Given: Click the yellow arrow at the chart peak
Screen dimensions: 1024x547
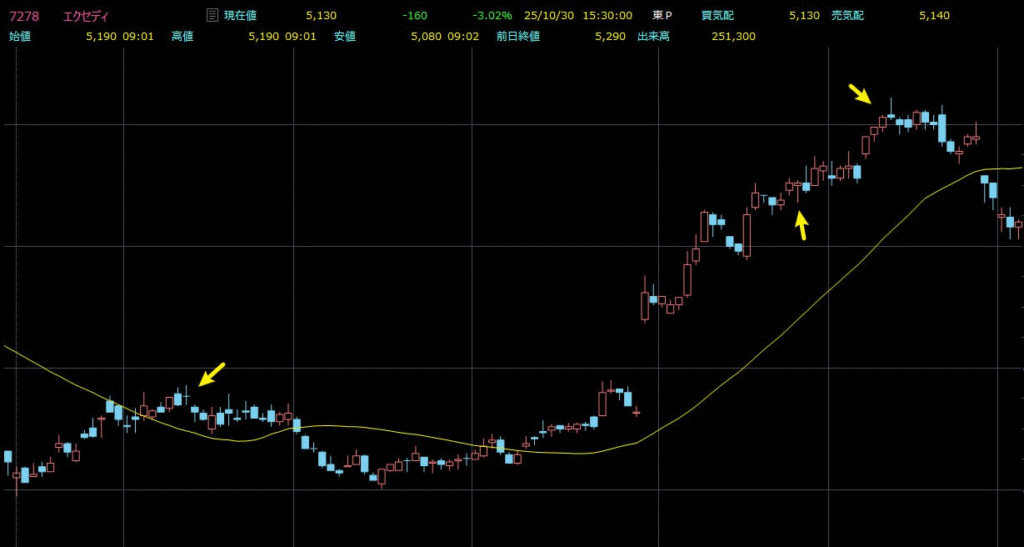Looking at the screenshot, I should point(859,94).
